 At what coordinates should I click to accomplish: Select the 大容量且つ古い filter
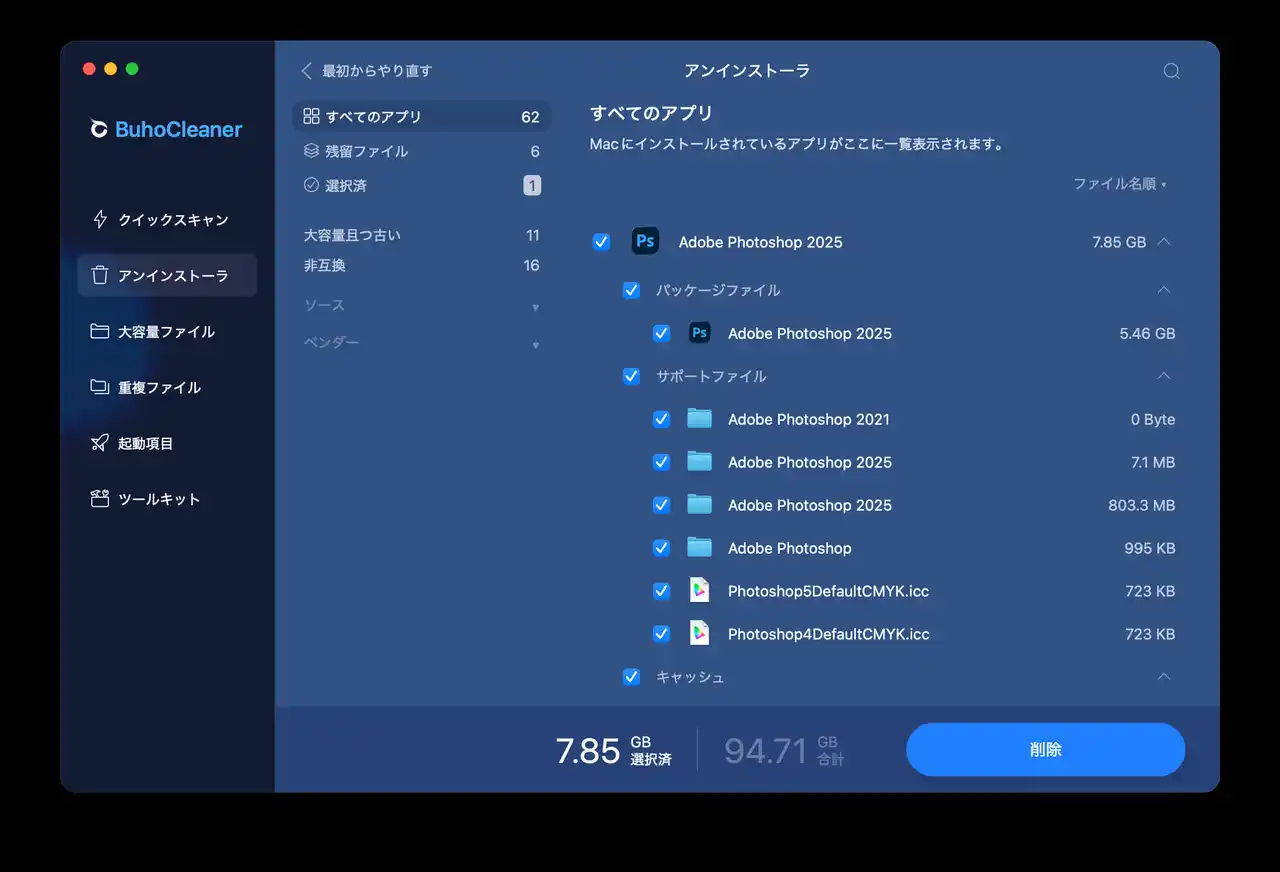[x=352, y=235]
